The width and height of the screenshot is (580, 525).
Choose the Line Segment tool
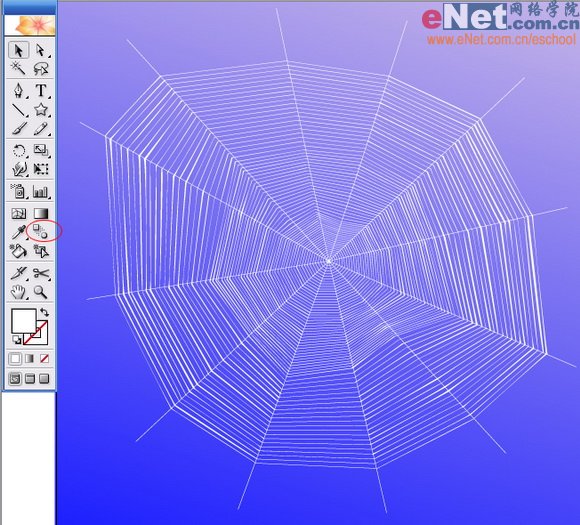click(18, 110)
